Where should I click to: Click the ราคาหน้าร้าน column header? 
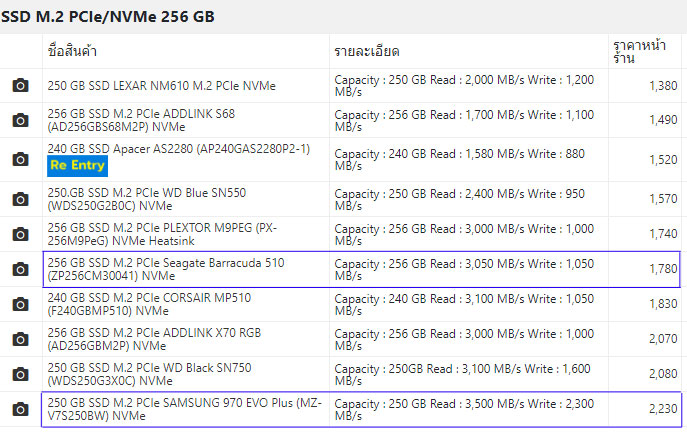(639, 51)
